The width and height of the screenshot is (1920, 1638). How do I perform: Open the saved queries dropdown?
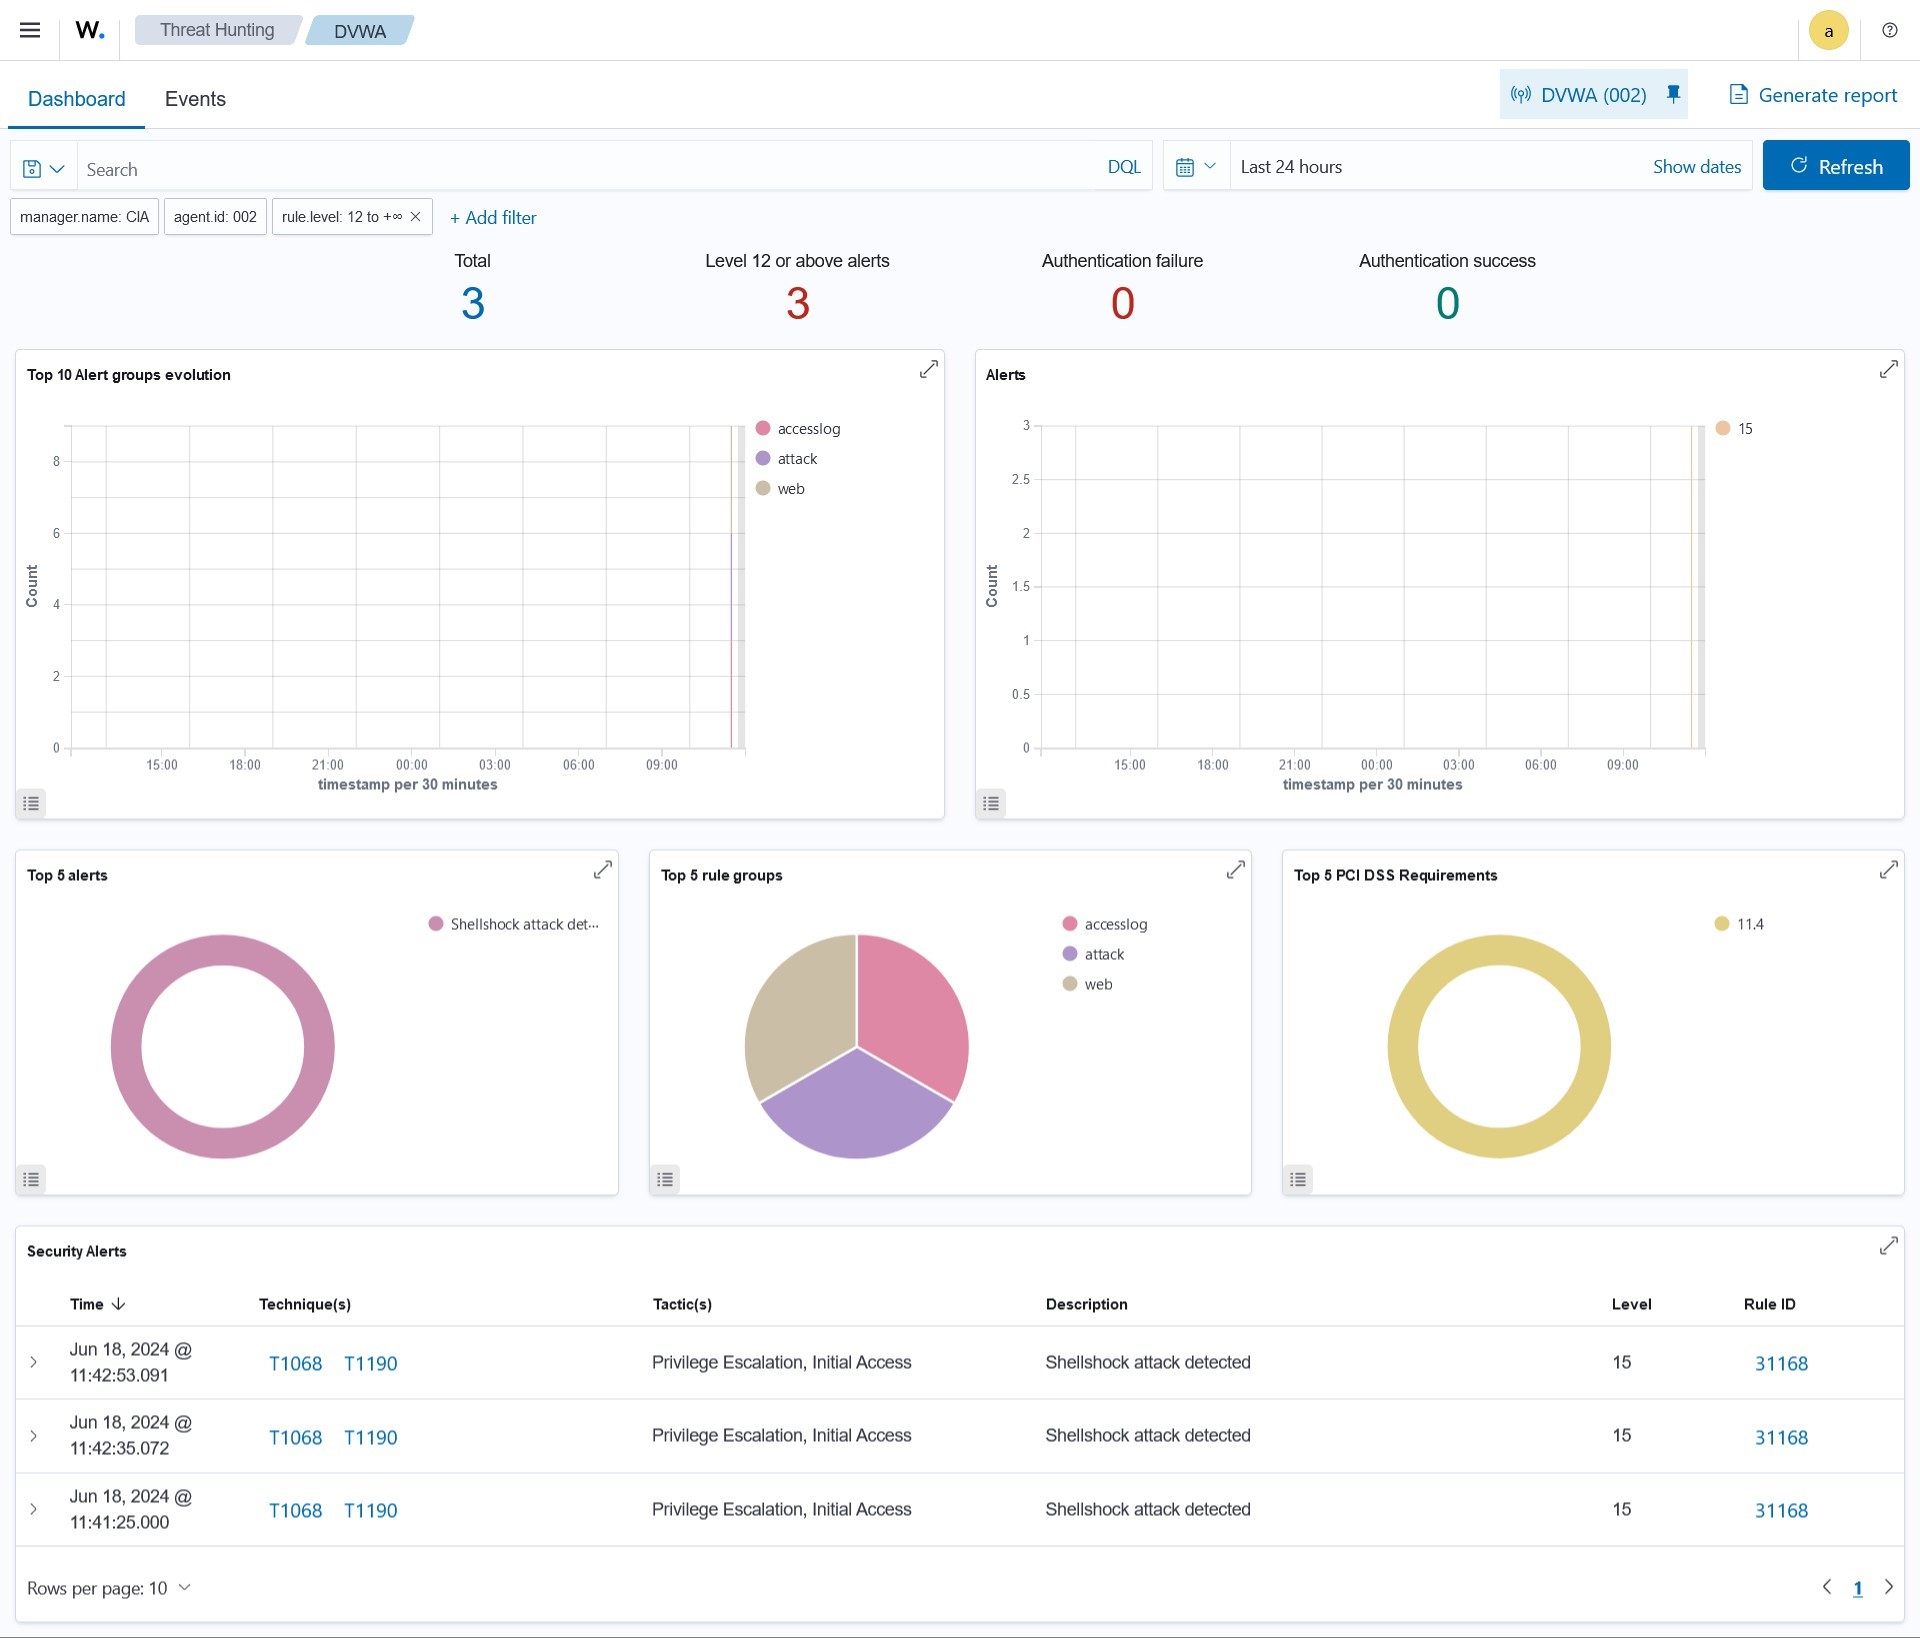click(x=44, y=168)
